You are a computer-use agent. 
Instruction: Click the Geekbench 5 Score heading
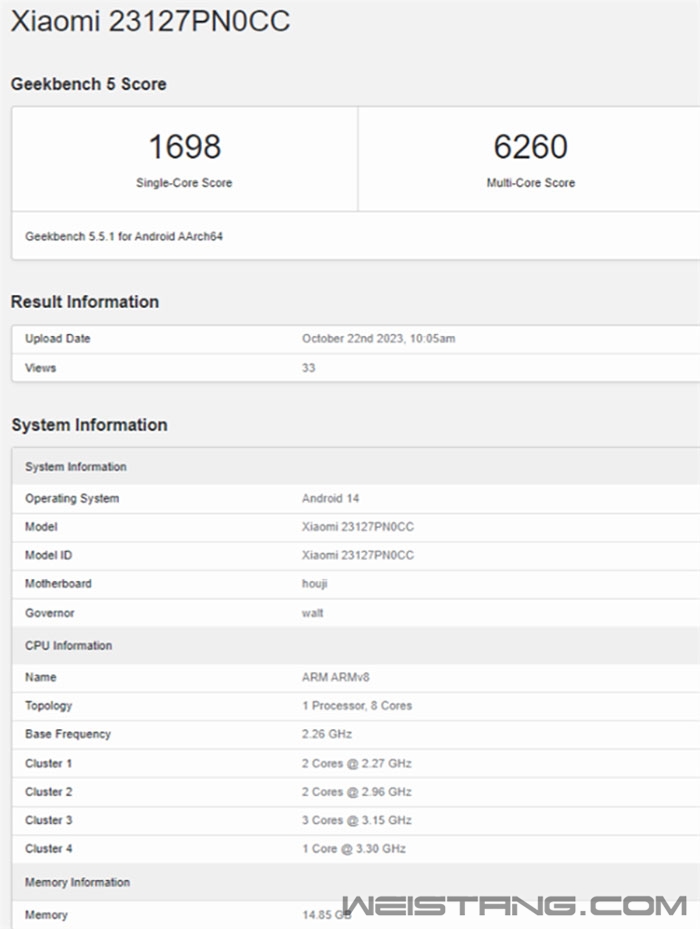[x=88, y=85]
